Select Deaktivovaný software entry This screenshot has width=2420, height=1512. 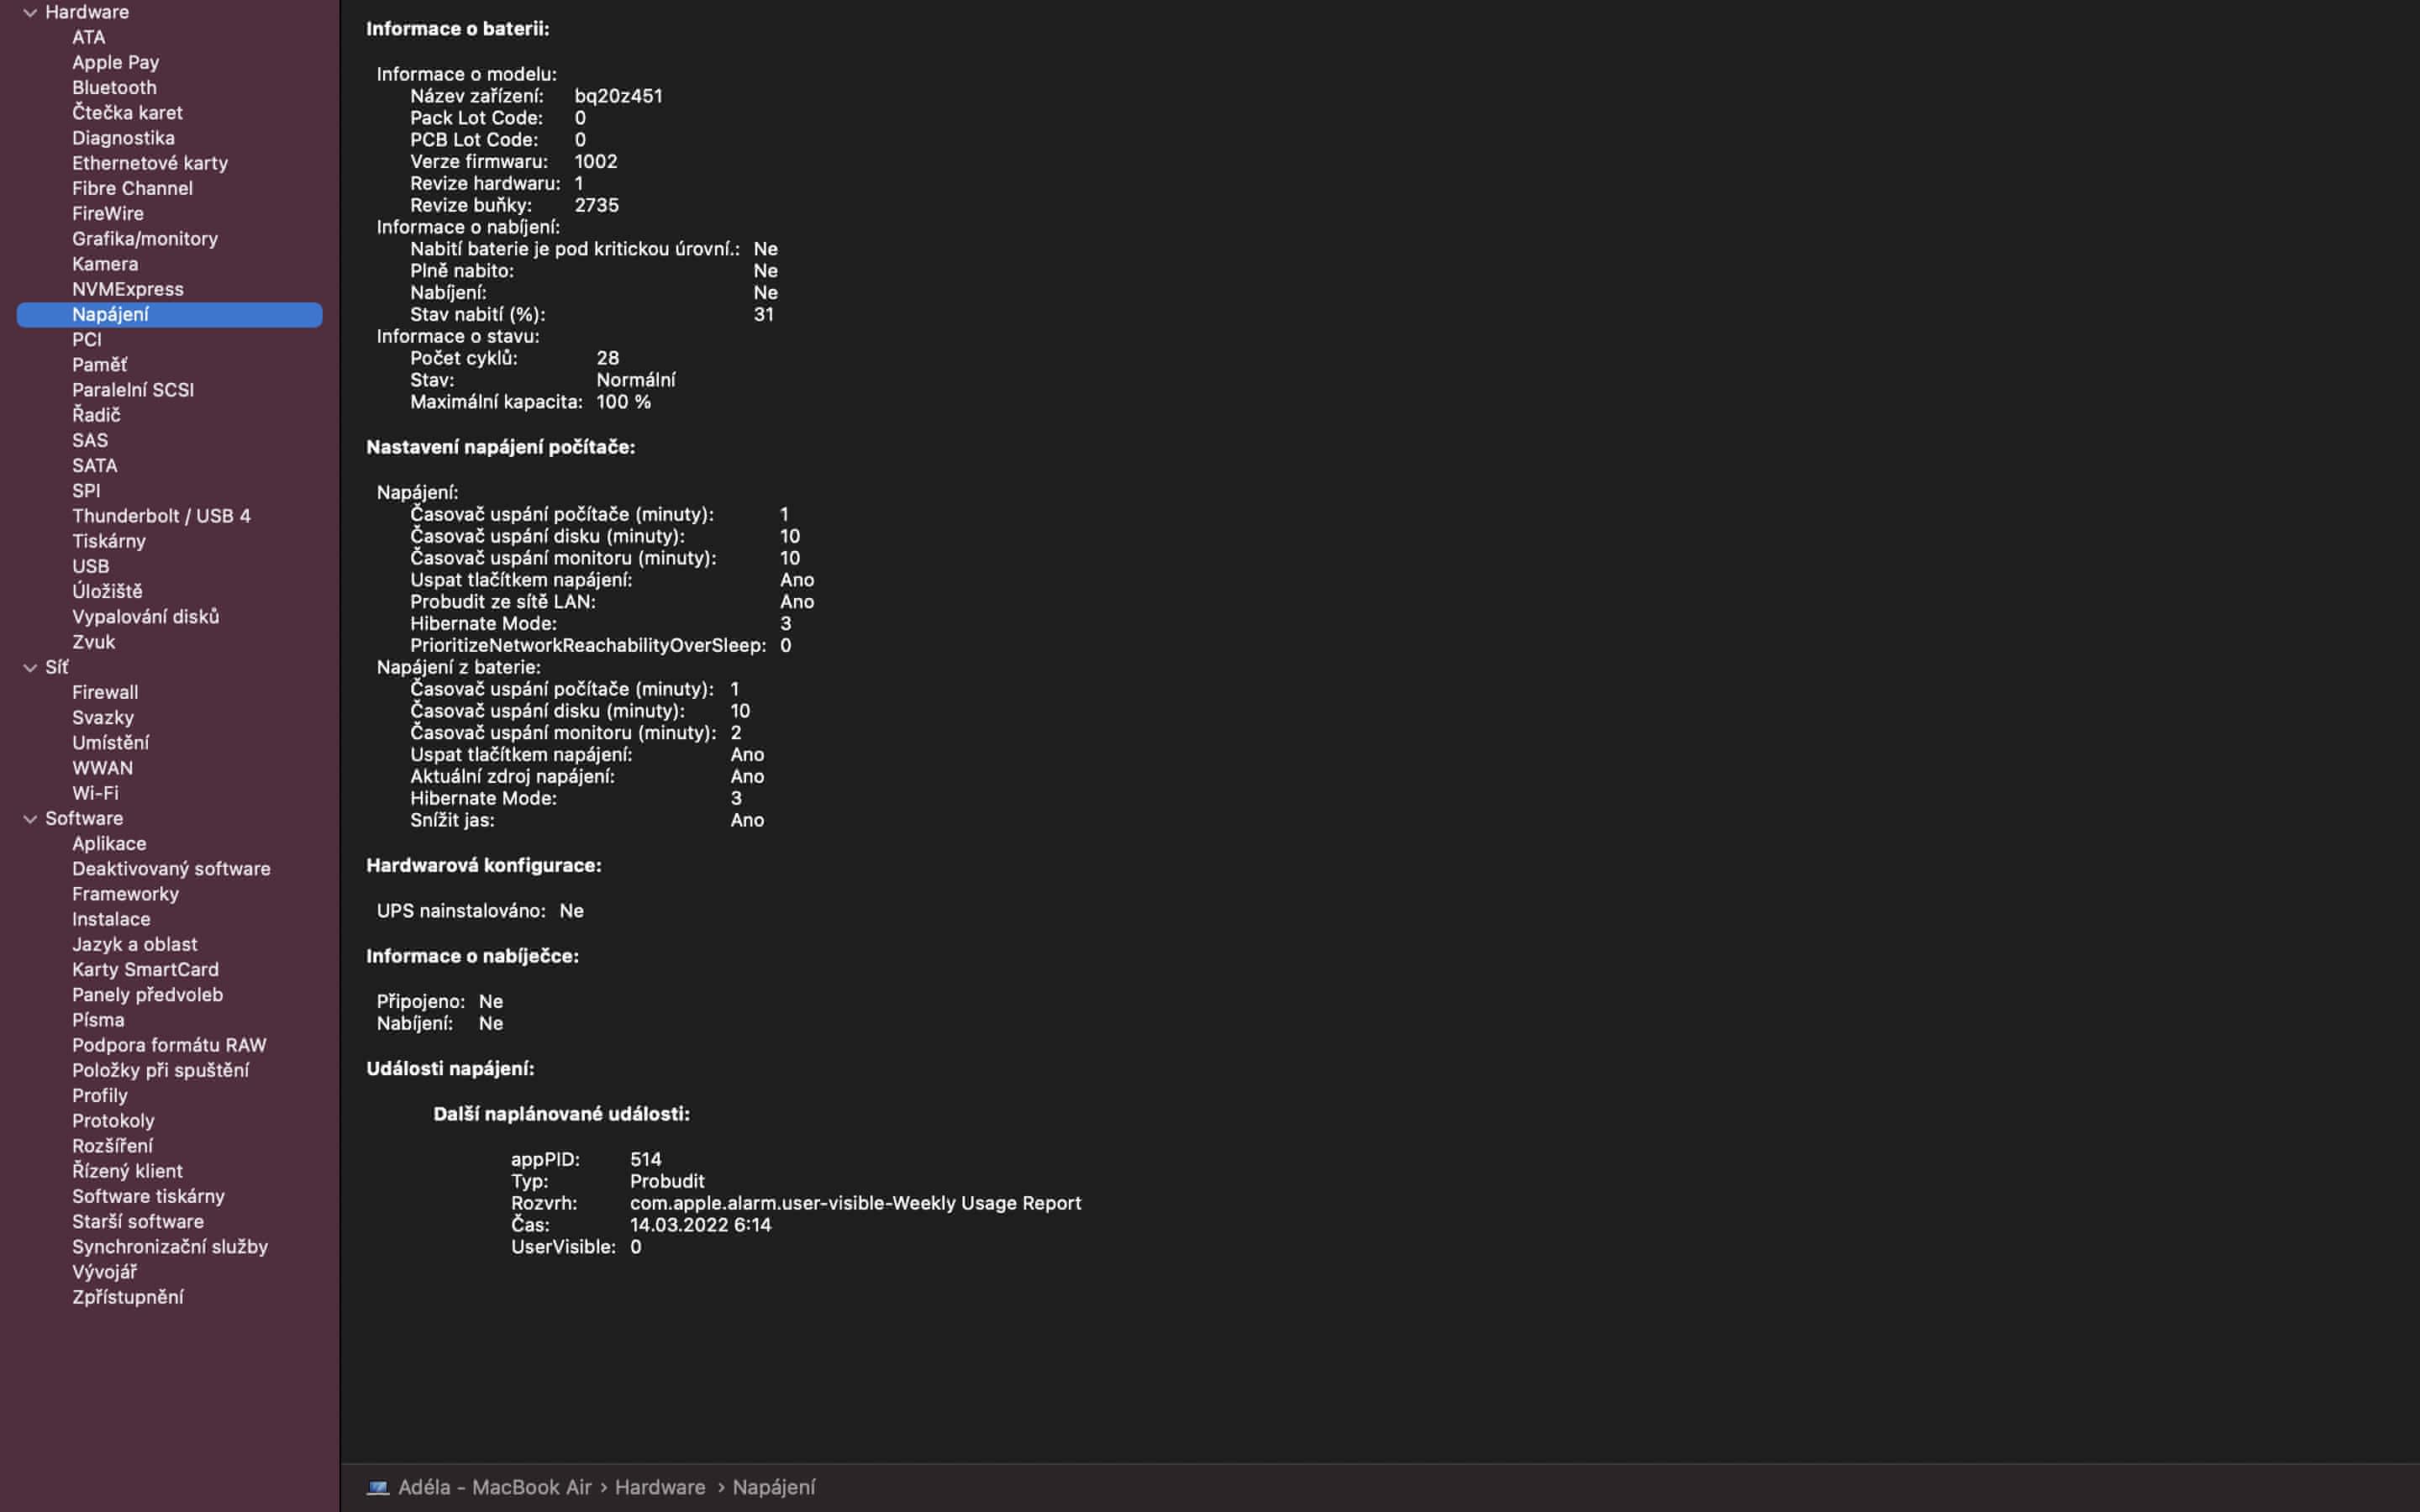point(171,869)
